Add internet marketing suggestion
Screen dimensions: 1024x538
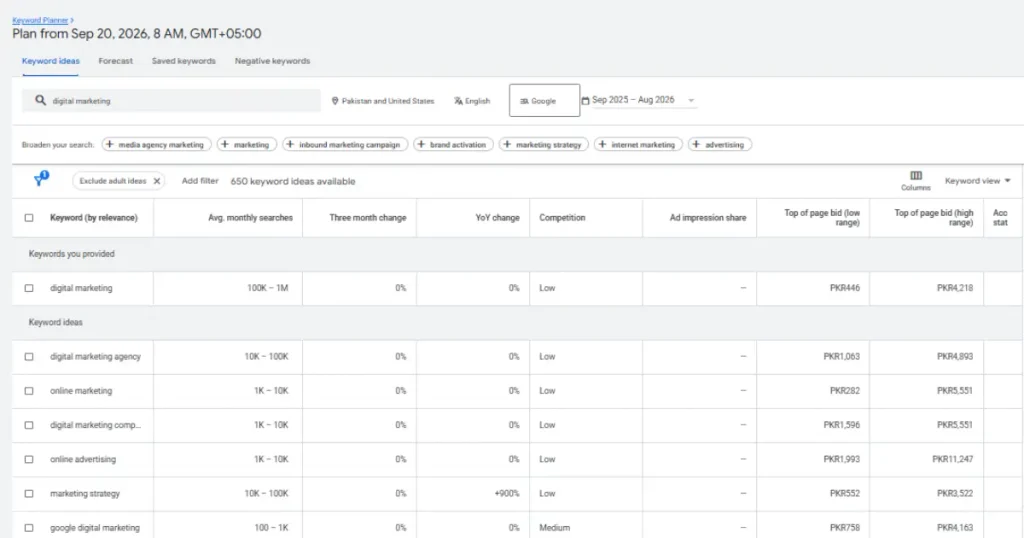pyautogui.click(x=638, y=144)
